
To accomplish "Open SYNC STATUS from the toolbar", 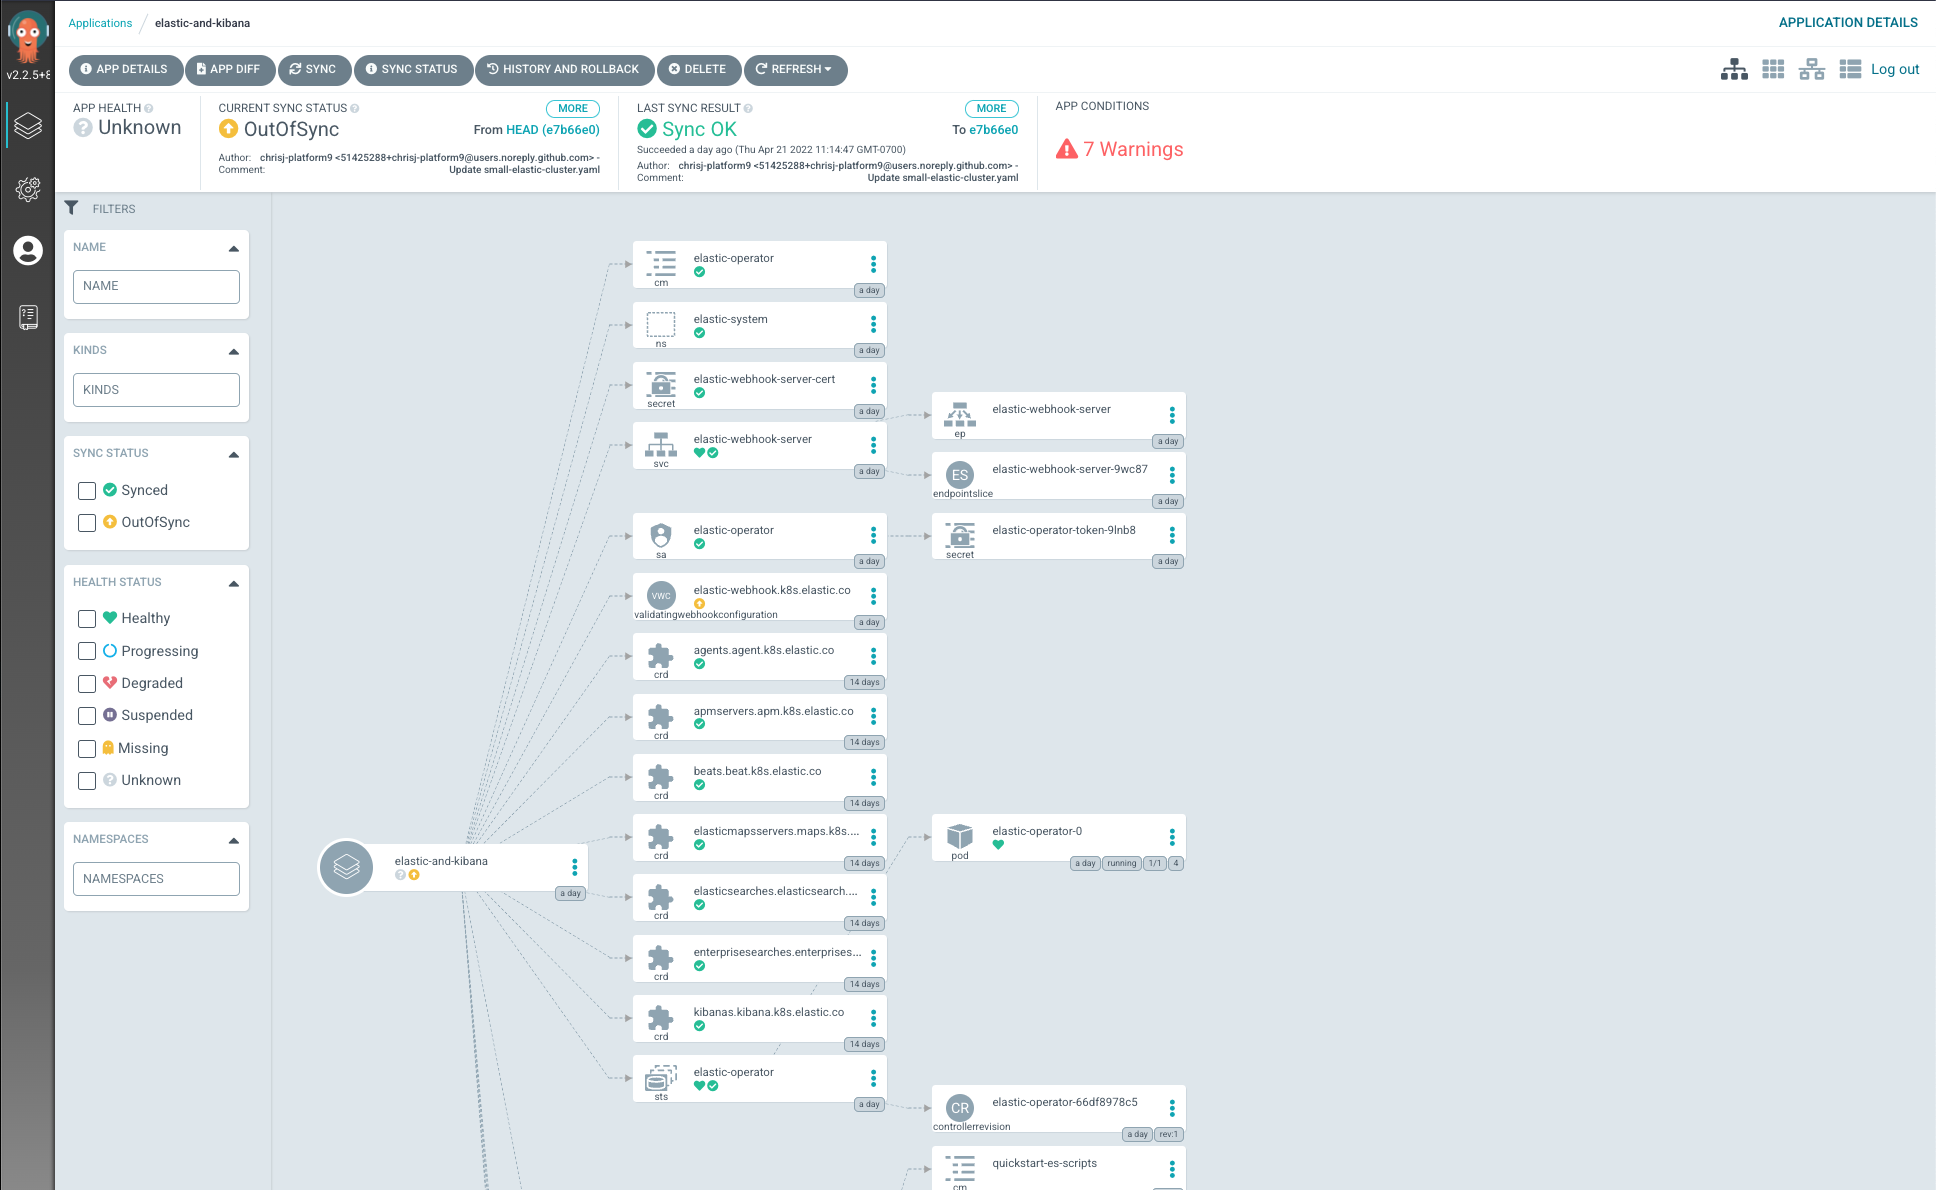I will click(412, 70).
